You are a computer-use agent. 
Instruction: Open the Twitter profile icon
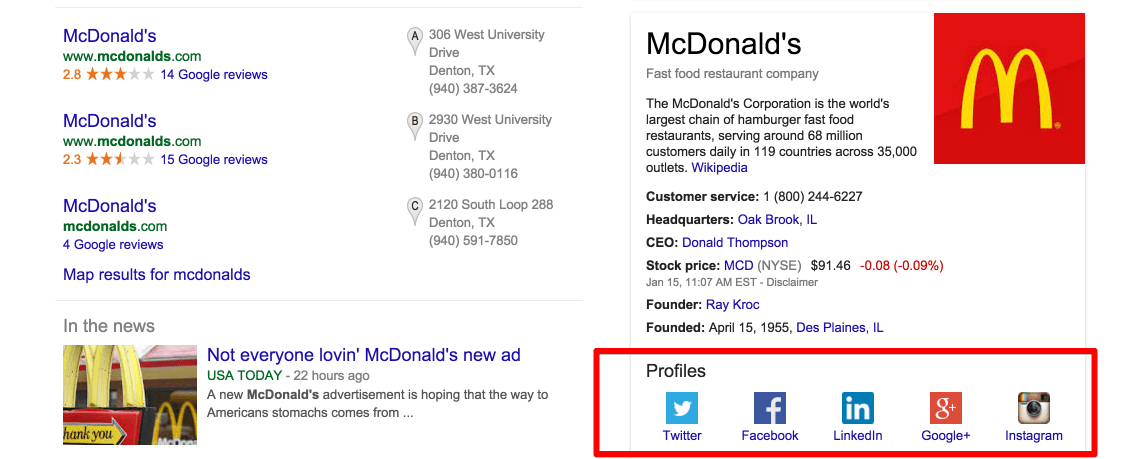click(682, 407)
